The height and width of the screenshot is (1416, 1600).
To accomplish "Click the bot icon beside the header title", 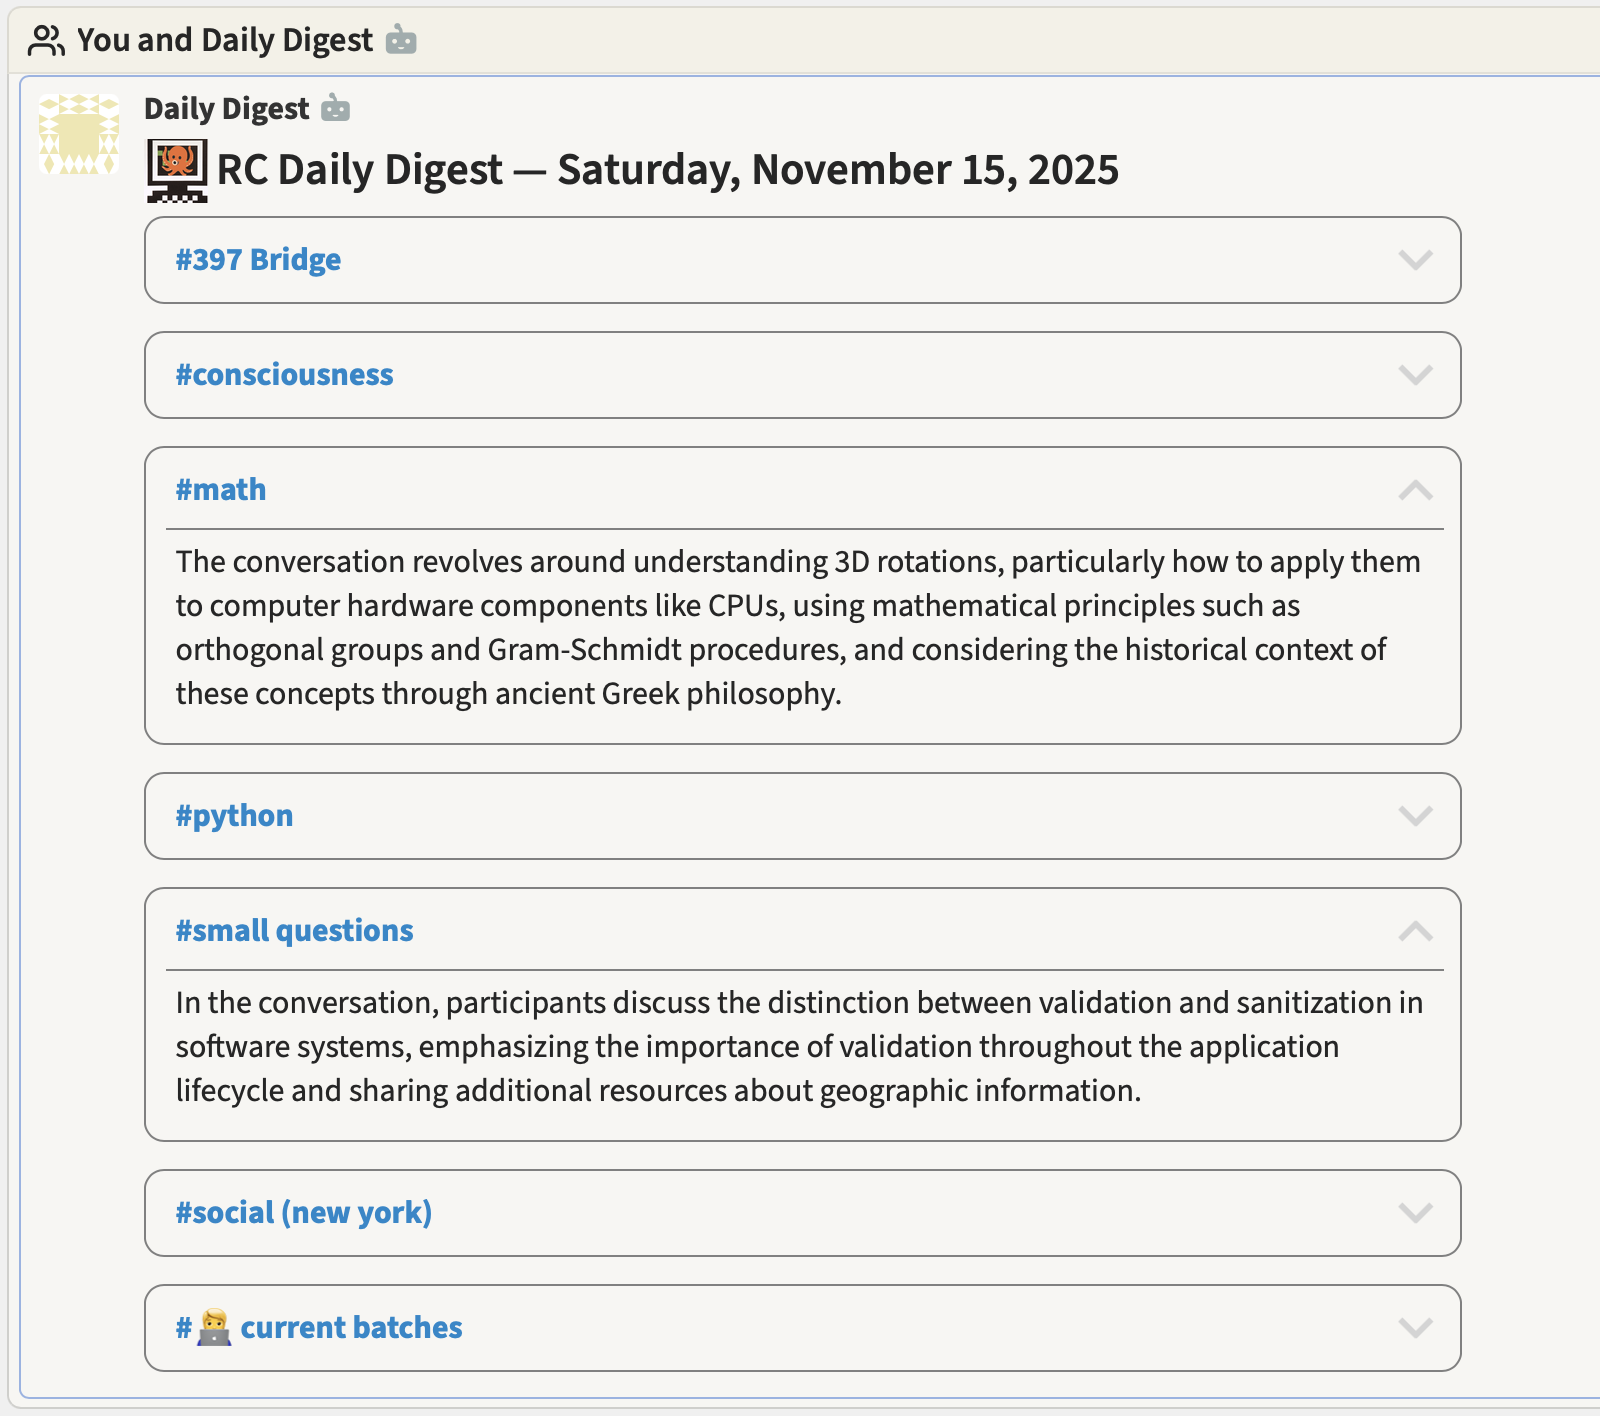I will [x=401, y=40].
